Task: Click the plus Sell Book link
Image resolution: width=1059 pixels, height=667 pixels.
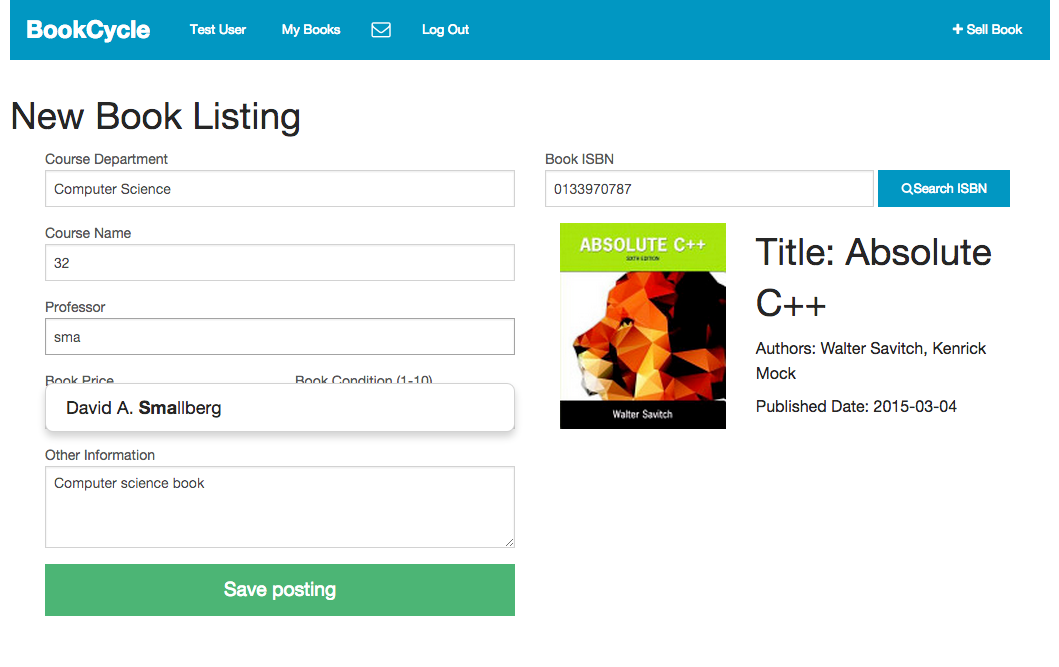Action: pos(987,30)
